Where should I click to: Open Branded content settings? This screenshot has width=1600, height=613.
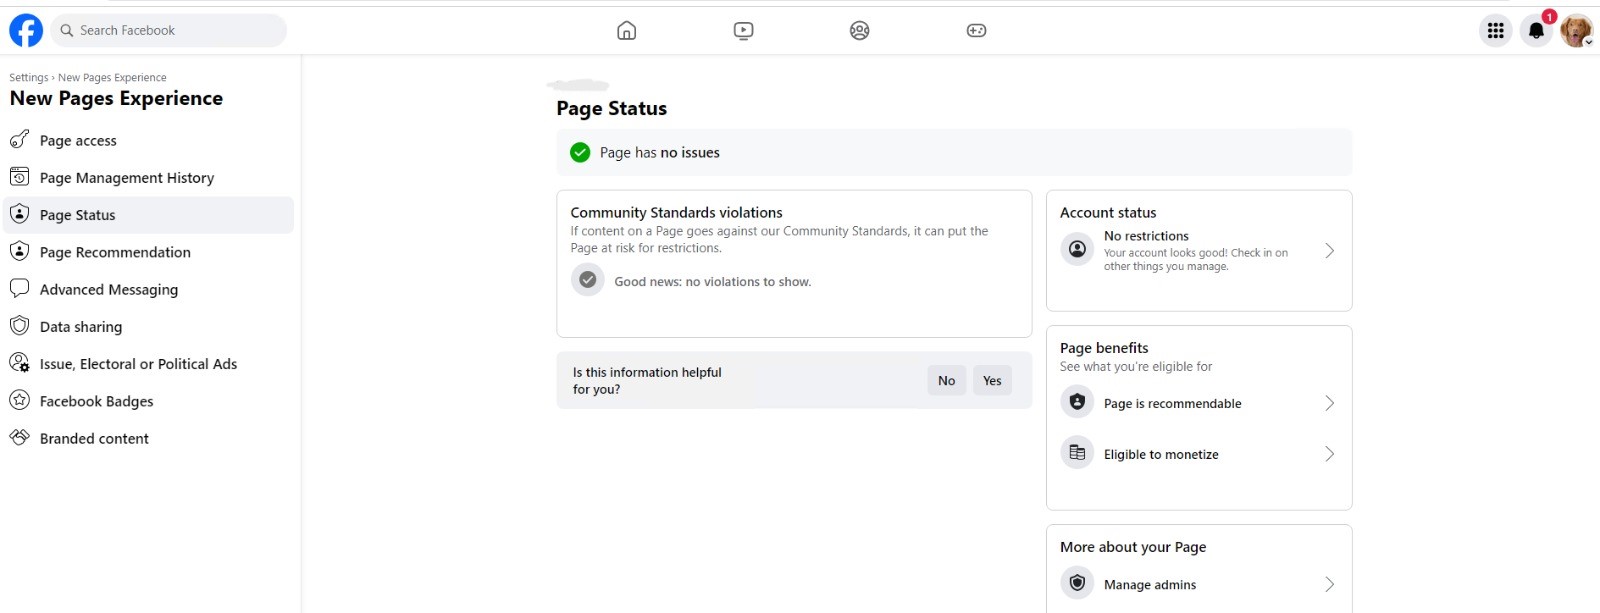(149, 438)
